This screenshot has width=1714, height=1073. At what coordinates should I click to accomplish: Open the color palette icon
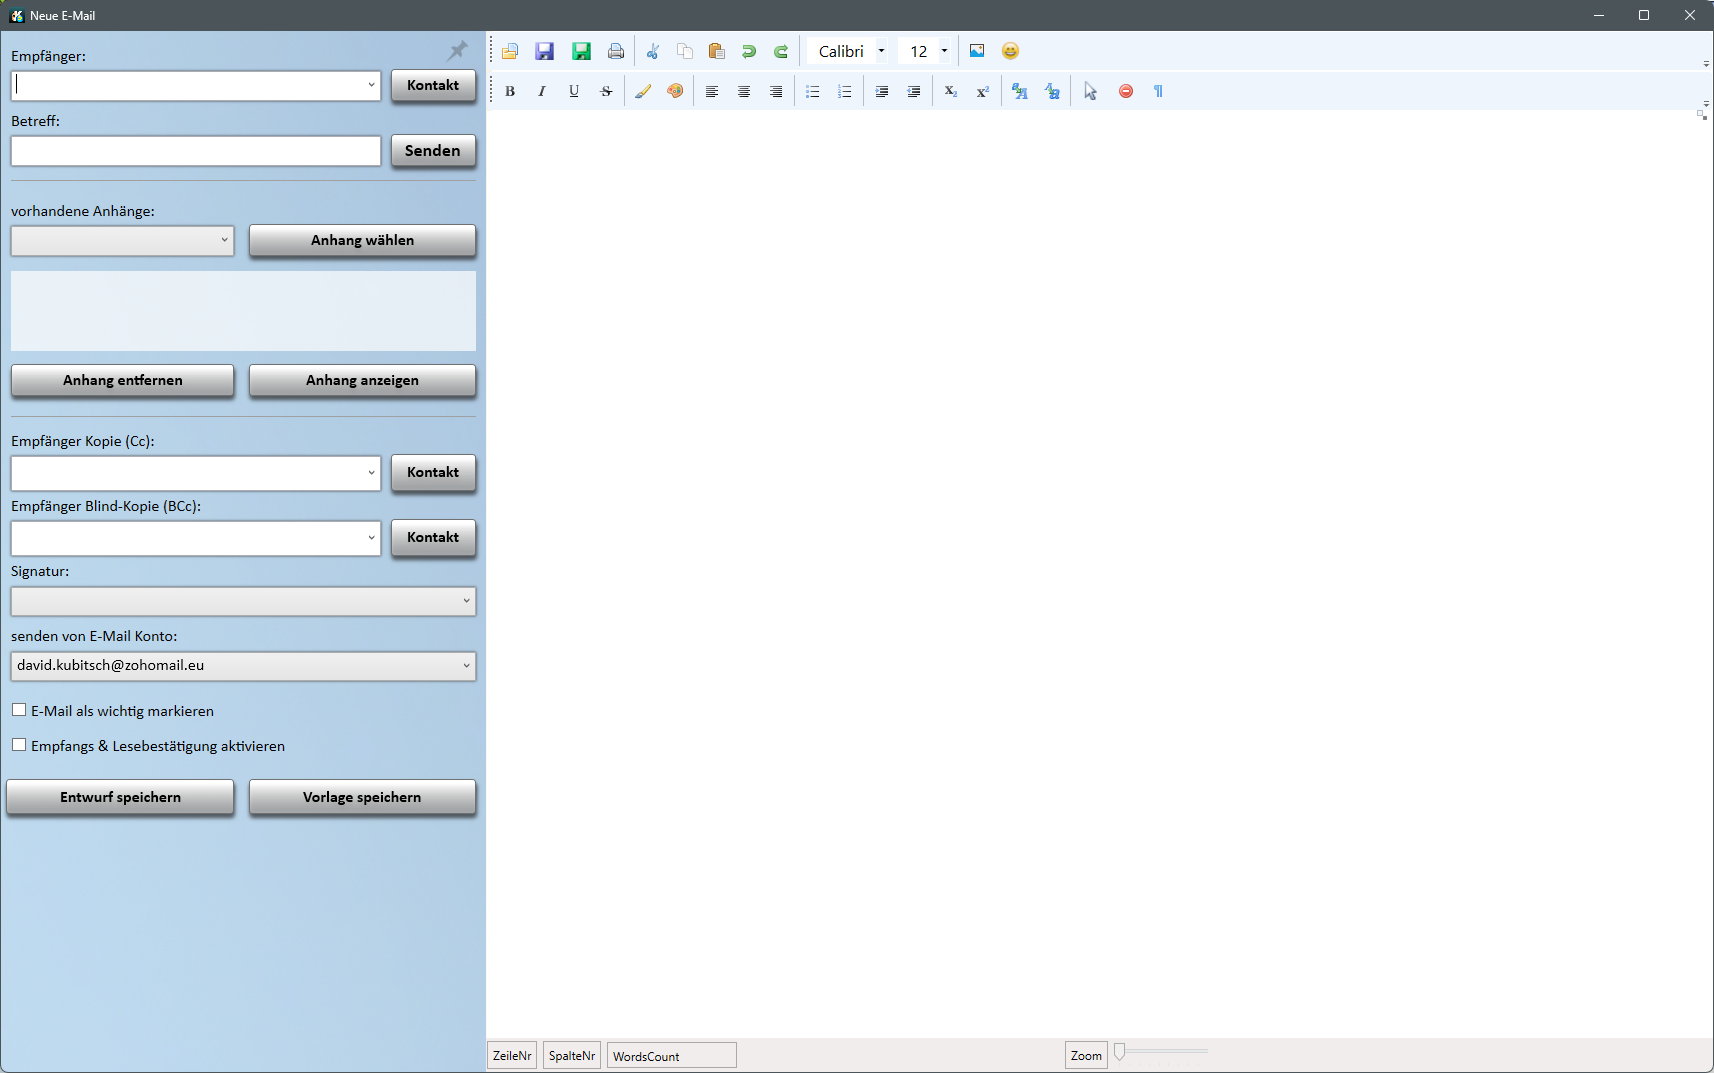(675, 92)
